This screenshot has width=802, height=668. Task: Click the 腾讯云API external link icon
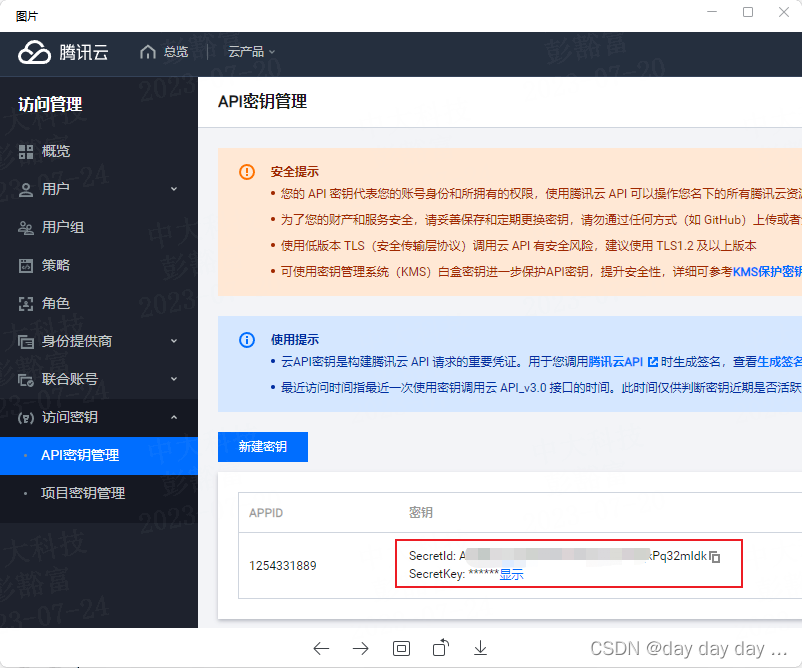[653, 362]
